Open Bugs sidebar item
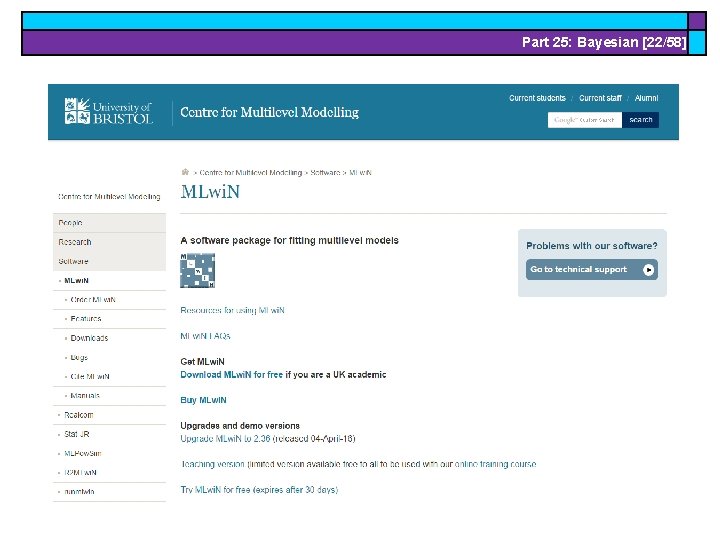Image resolution: width=720 pixels, height=540 pixels. 79,357
